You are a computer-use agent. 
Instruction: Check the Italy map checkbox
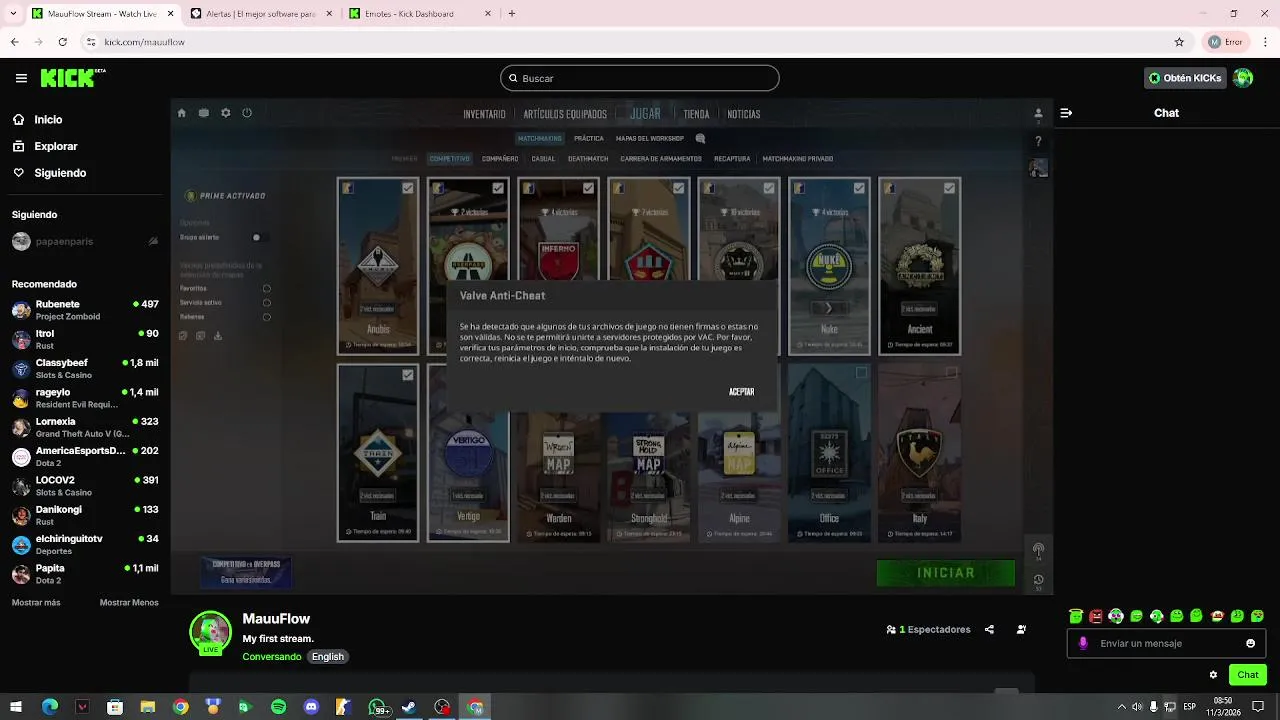click(x=951, y=373)
